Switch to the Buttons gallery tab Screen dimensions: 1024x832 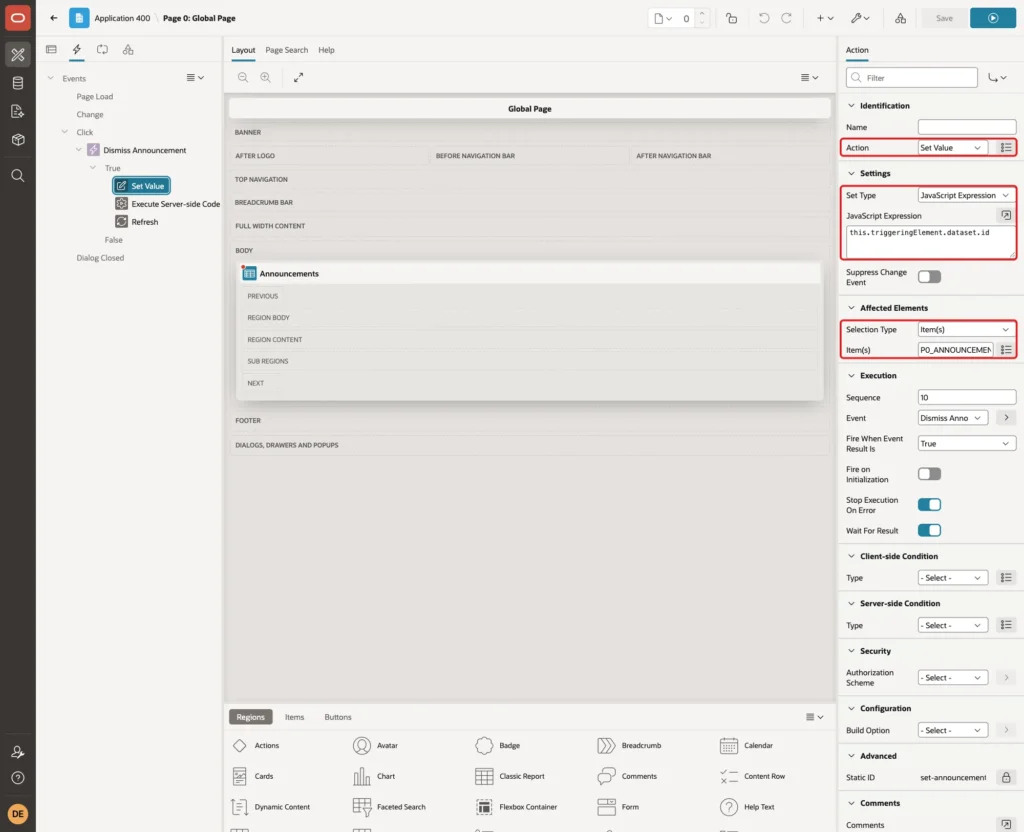pos(338,717)
